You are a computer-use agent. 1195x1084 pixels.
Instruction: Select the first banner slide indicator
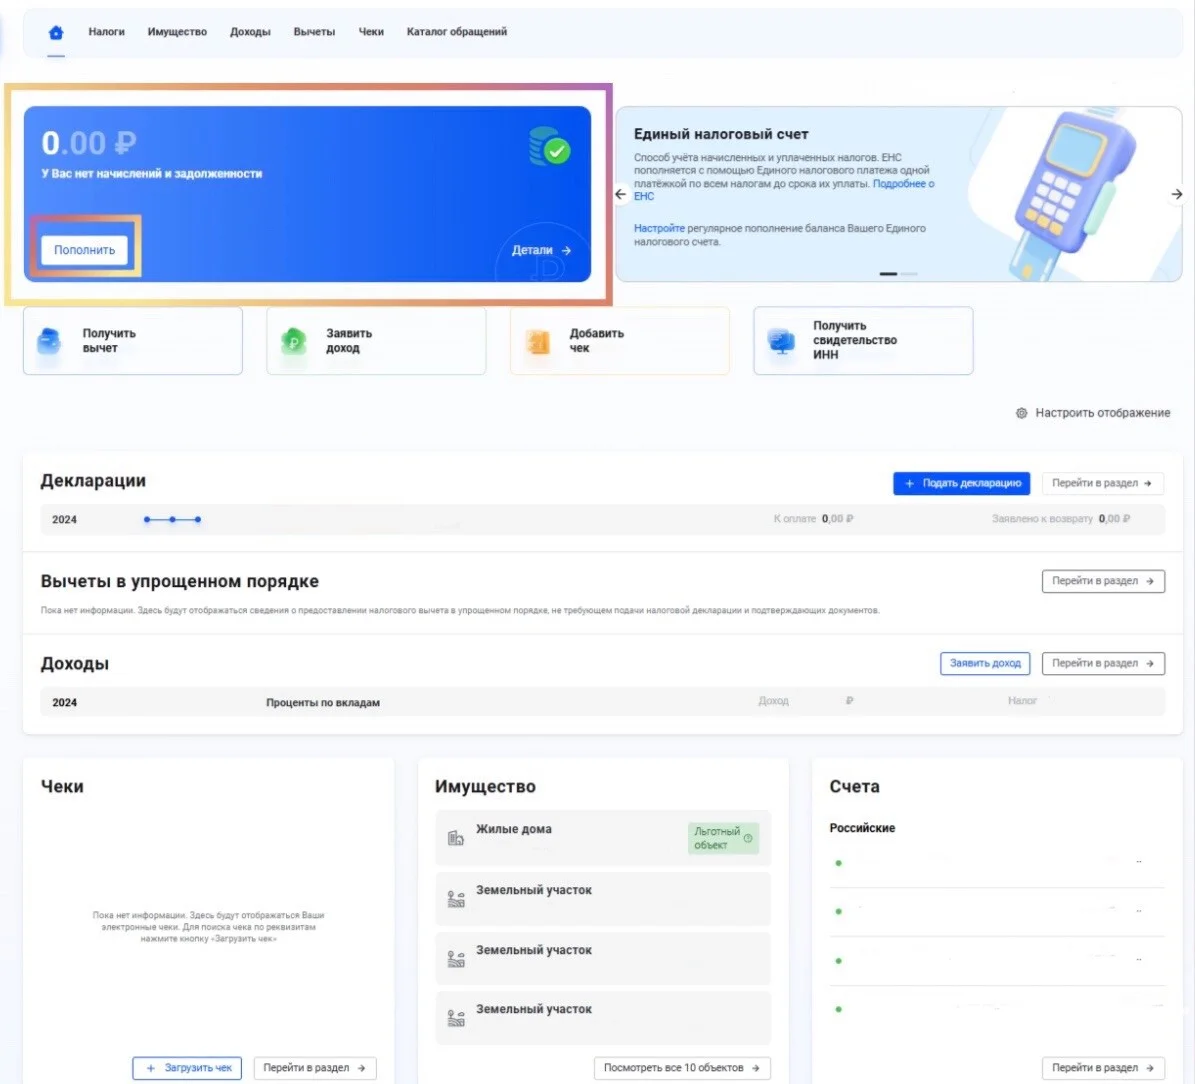[x=888, y=274]
